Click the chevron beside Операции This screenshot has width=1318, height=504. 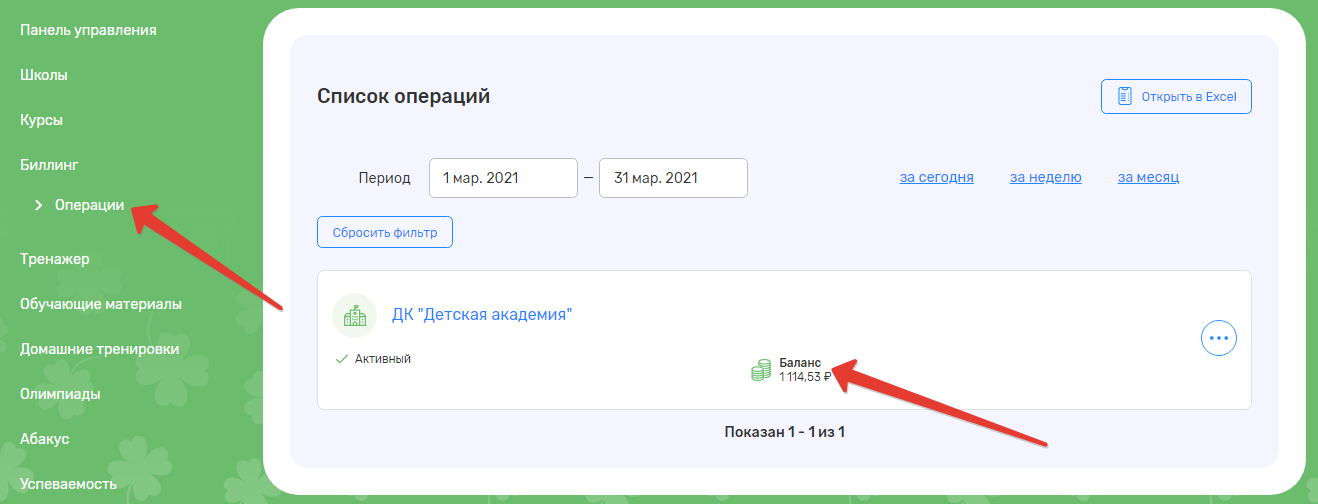click(x=39, y=205)
